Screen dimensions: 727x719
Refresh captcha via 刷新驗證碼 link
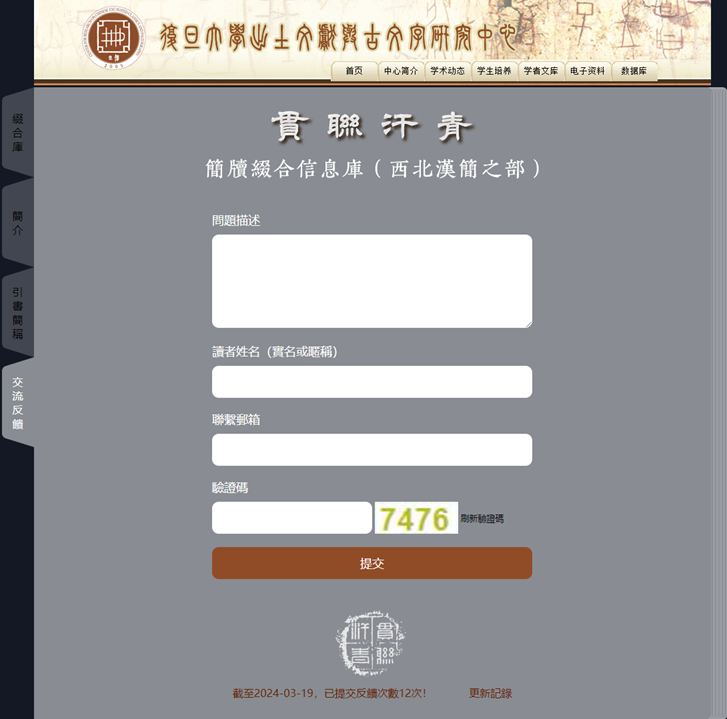click(x=482, y=518)
